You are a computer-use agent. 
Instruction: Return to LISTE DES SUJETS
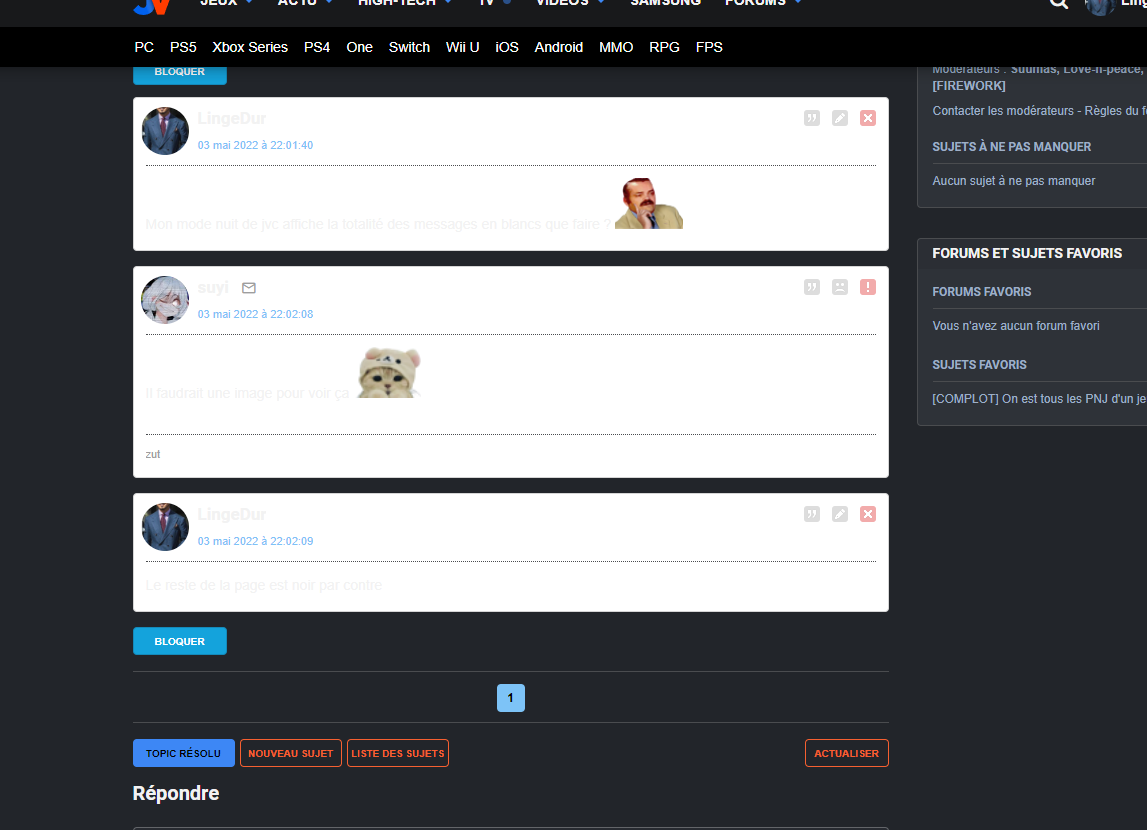398,753
